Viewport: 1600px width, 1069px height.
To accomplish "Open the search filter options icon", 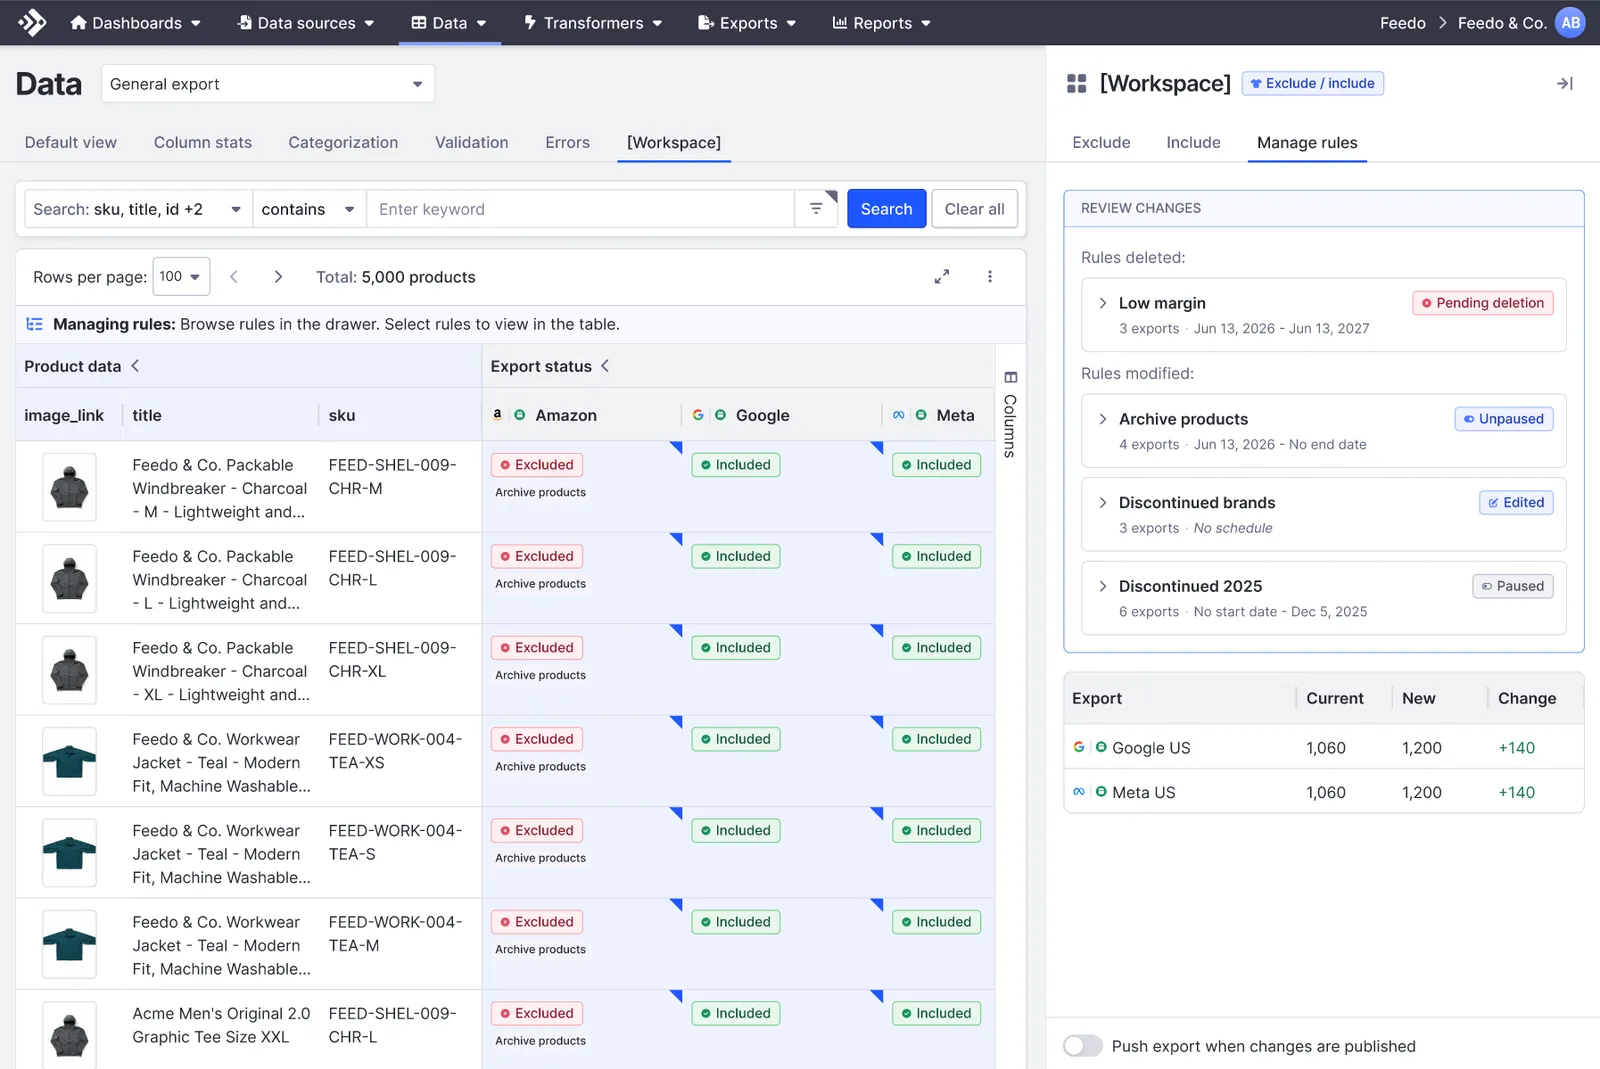I will point(816,208).
